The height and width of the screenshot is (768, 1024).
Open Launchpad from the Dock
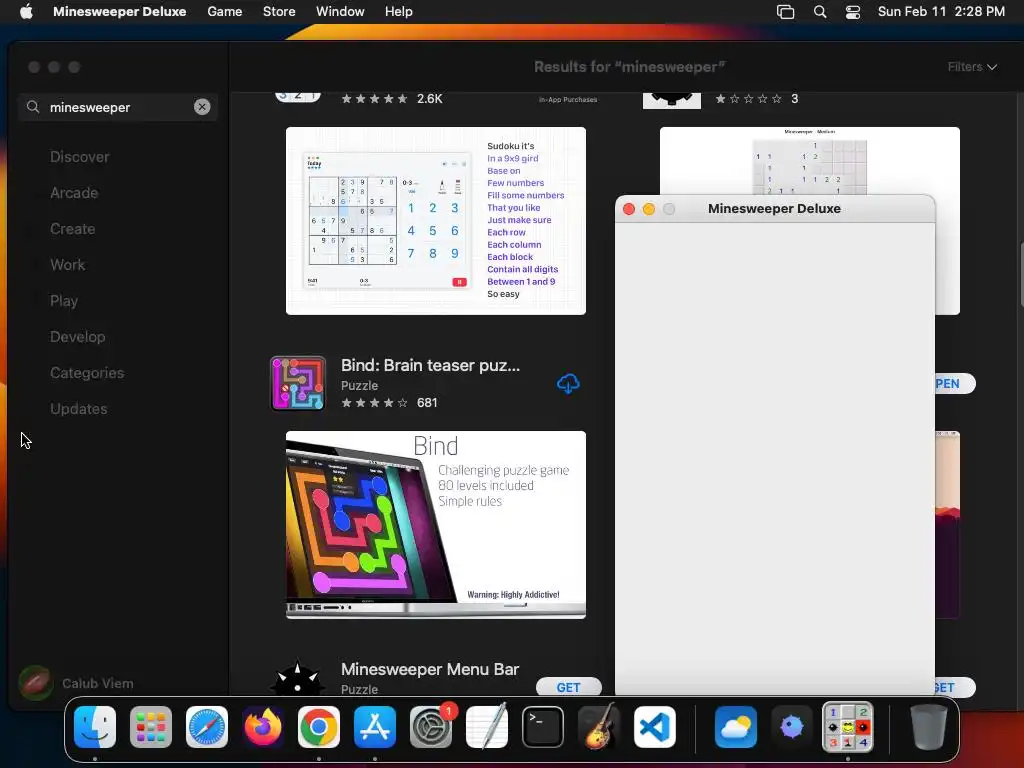click(151, 727)
